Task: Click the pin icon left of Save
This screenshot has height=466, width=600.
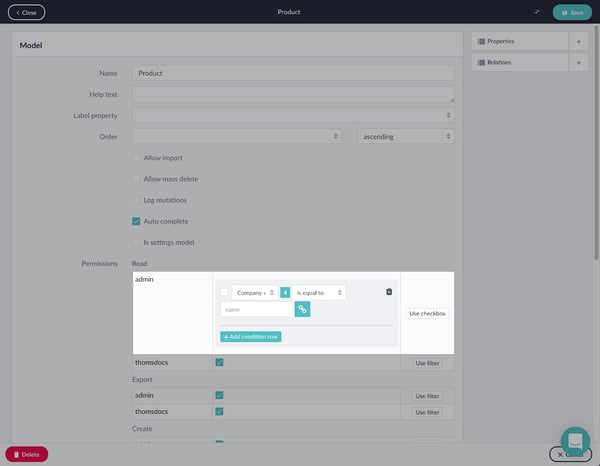Action: click(537, 12)
